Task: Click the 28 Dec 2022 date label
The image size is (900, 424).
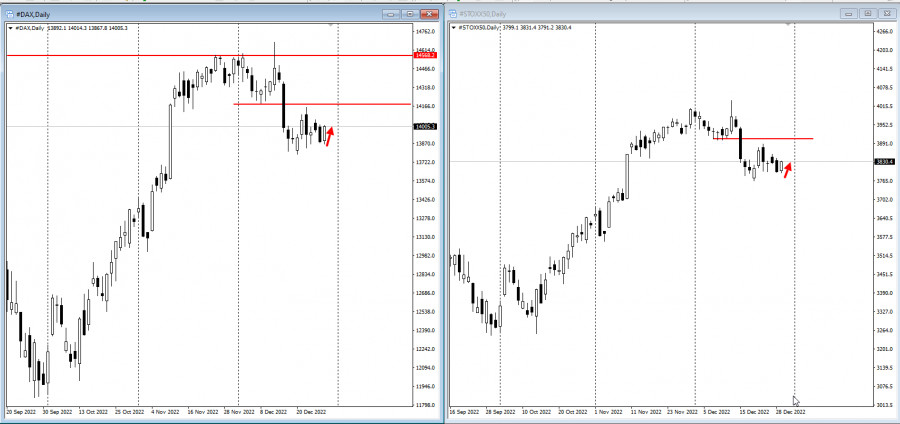Action: [790, 412]
